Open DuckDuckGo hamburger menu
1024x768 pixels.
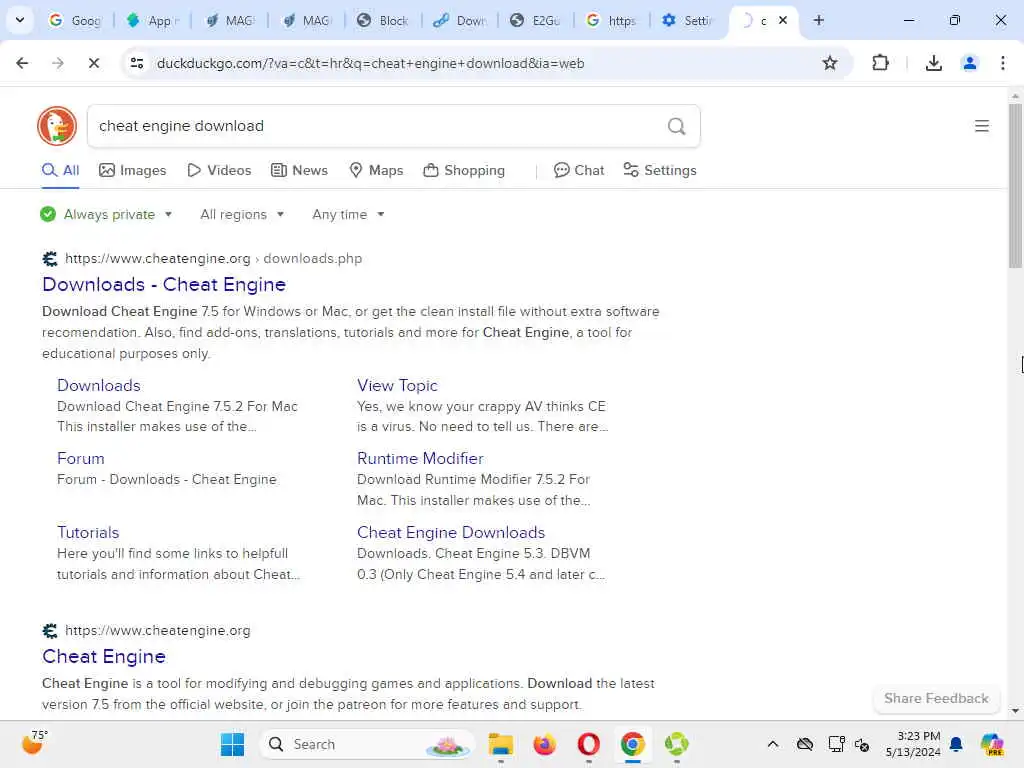point(982,126)
